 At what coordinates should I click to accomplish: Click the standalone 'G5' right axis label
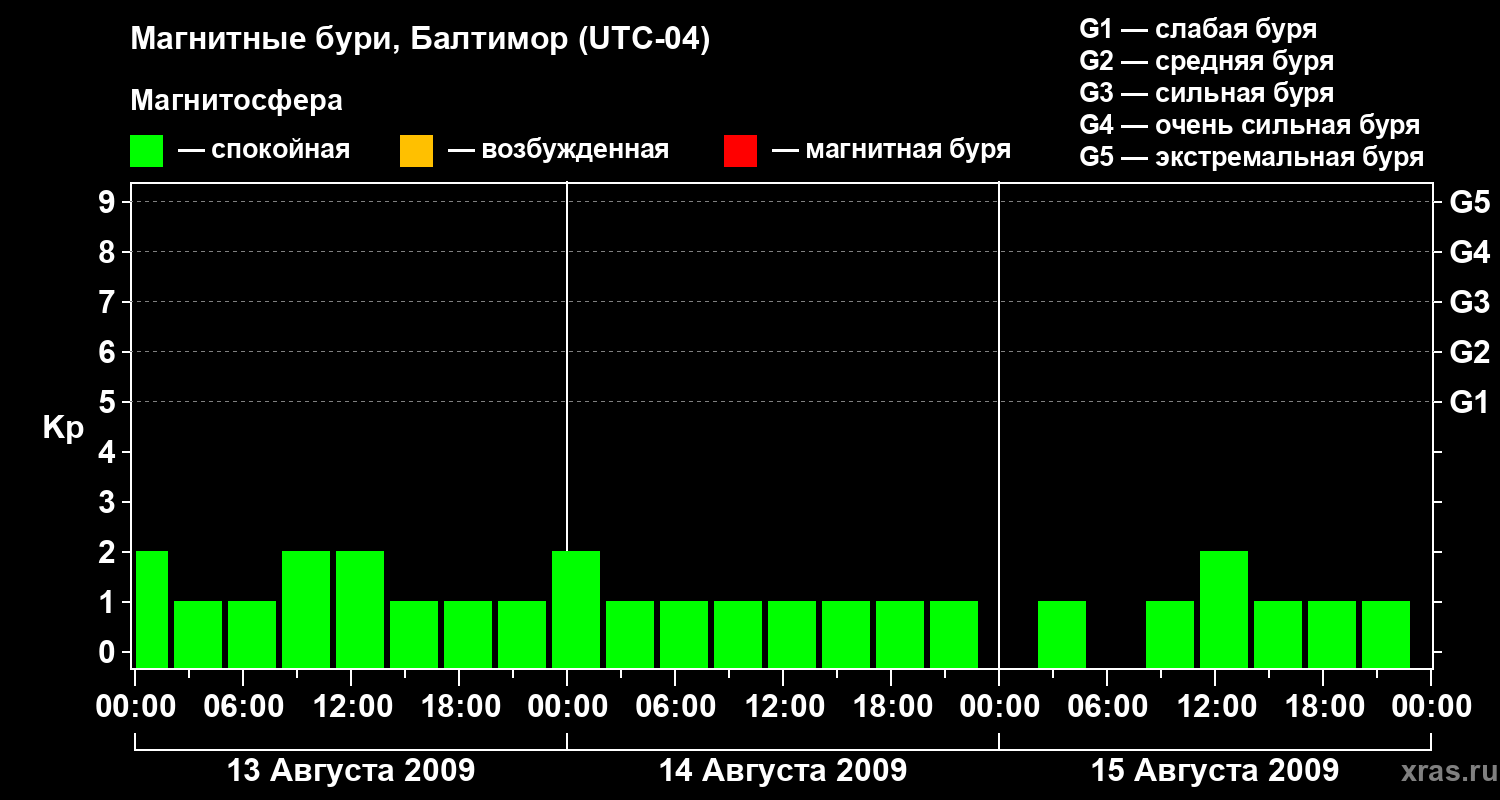1469,202
